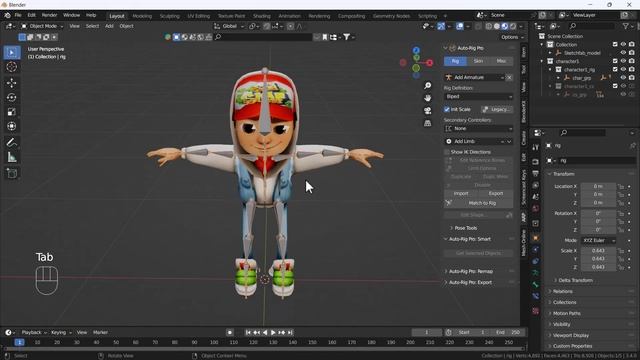Click the Match to Rig button

[478, 203]
